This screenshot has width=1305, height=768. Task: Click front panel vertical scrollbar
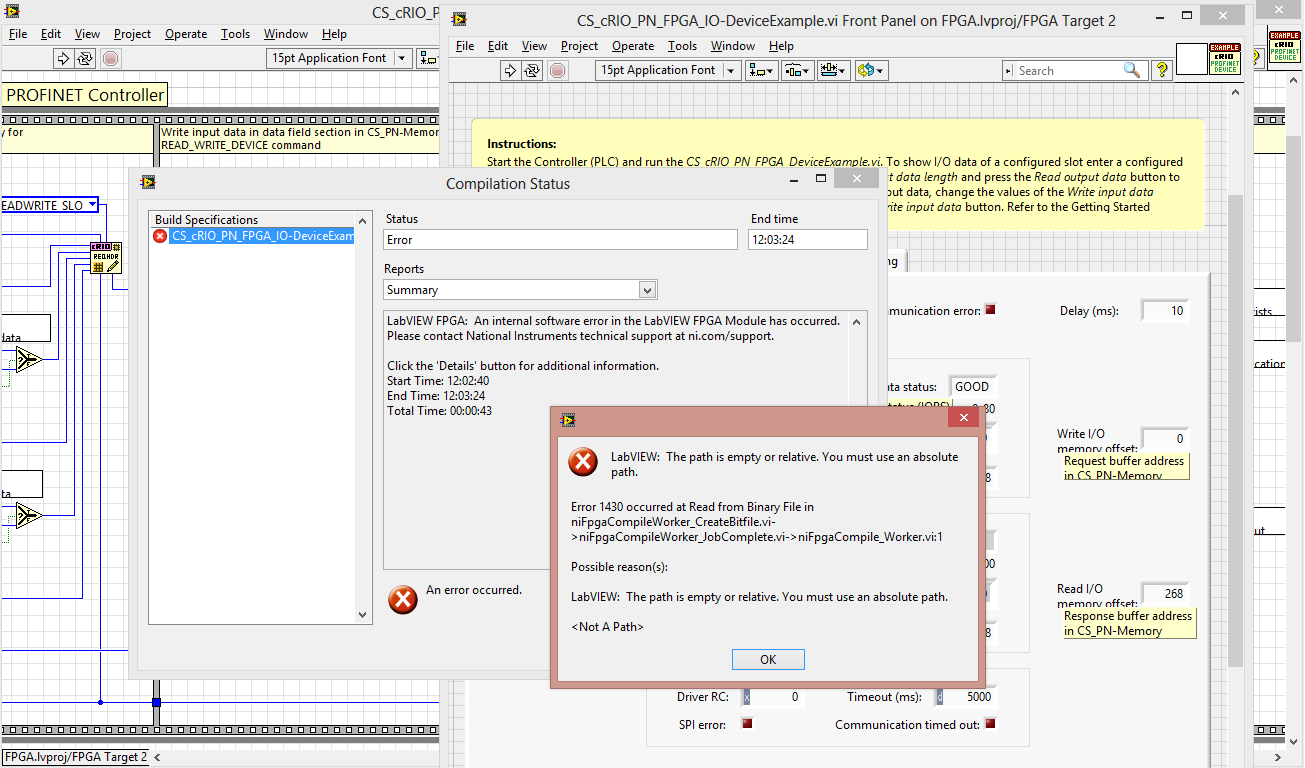[x=1236, y=430]
